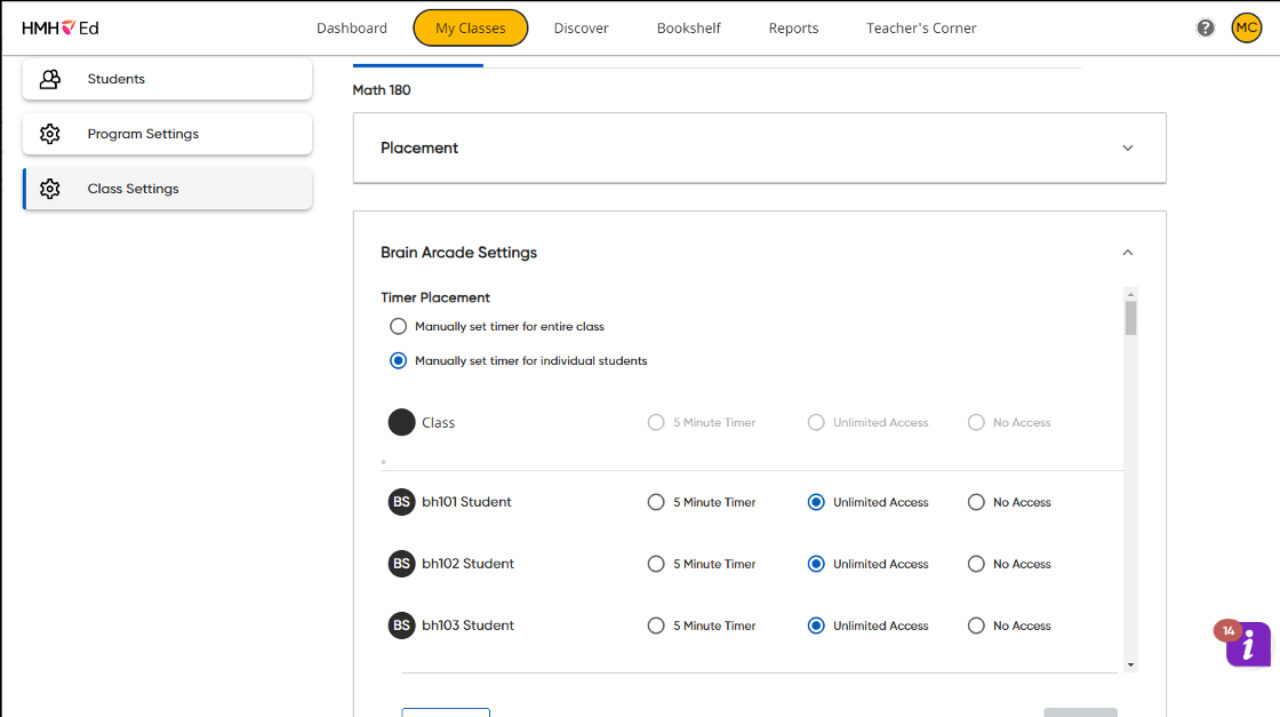1280x717 pixels.
Task: Click the Class row No Access radio
Action: coord(976,423)
